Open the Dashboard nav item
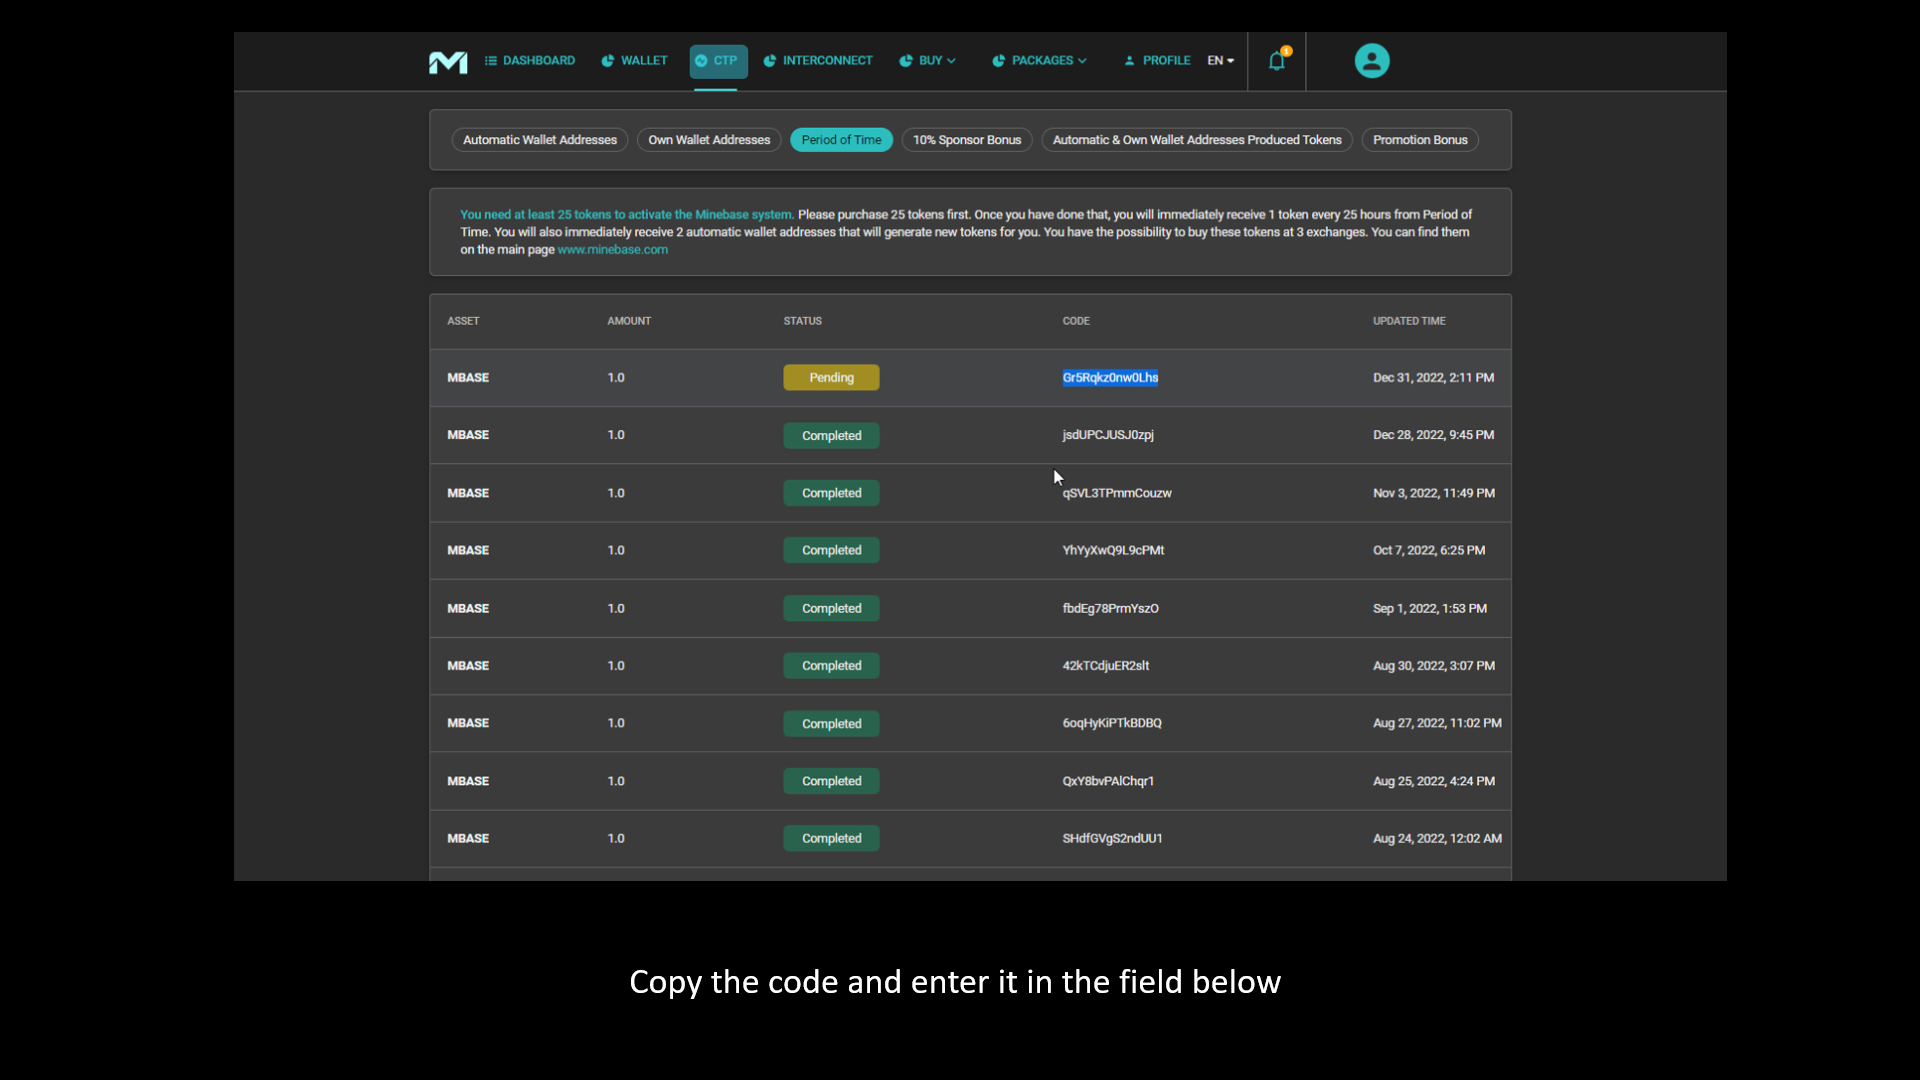This screenshot has width=1920, height=1080. point(530,61)
